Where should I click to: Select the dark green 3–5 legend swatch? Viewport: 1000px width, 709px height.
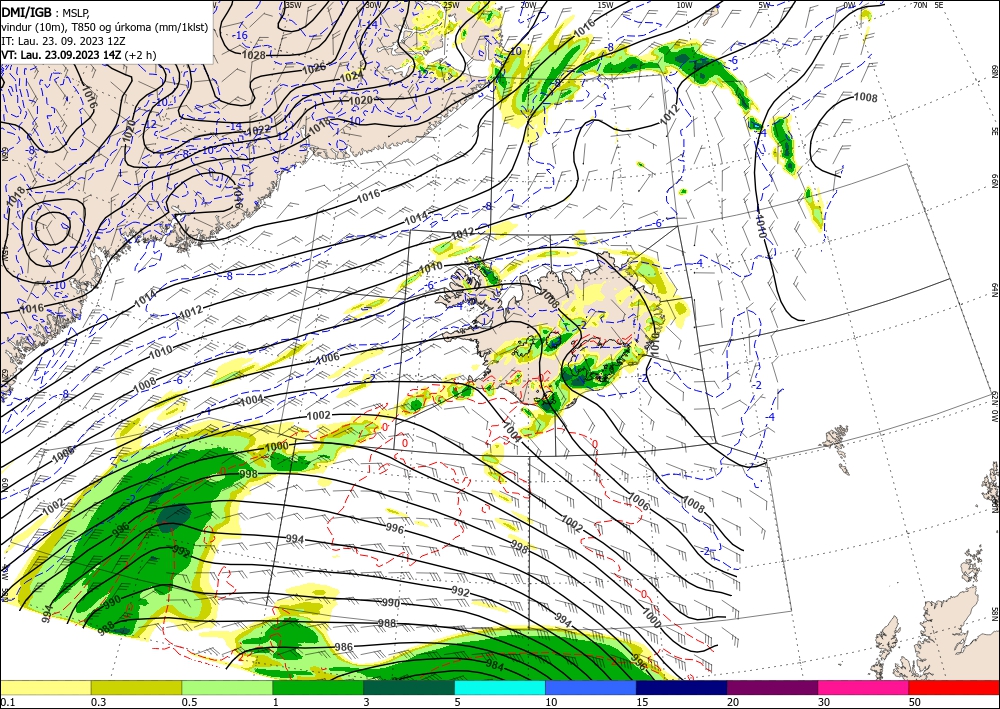(409, 687)
